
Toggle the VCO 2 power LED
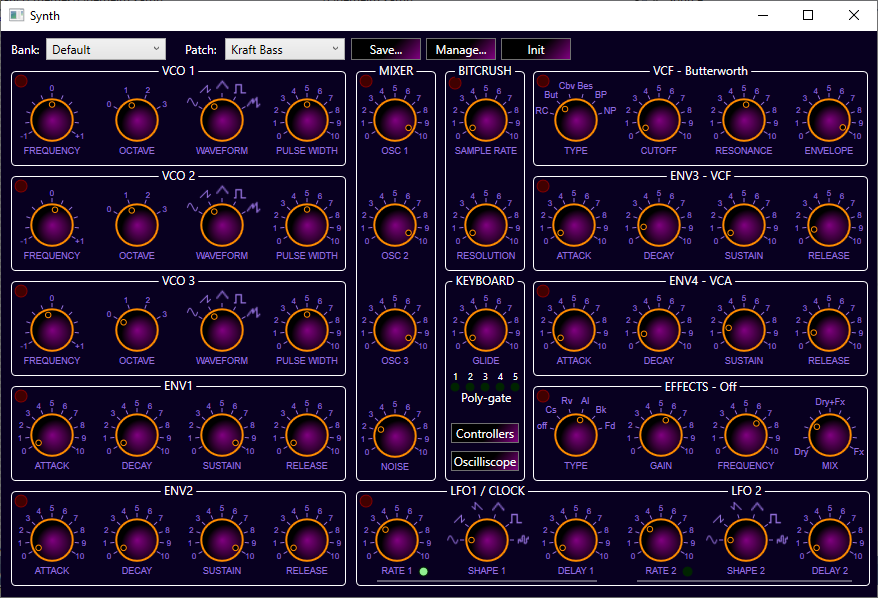pos(21,186)
